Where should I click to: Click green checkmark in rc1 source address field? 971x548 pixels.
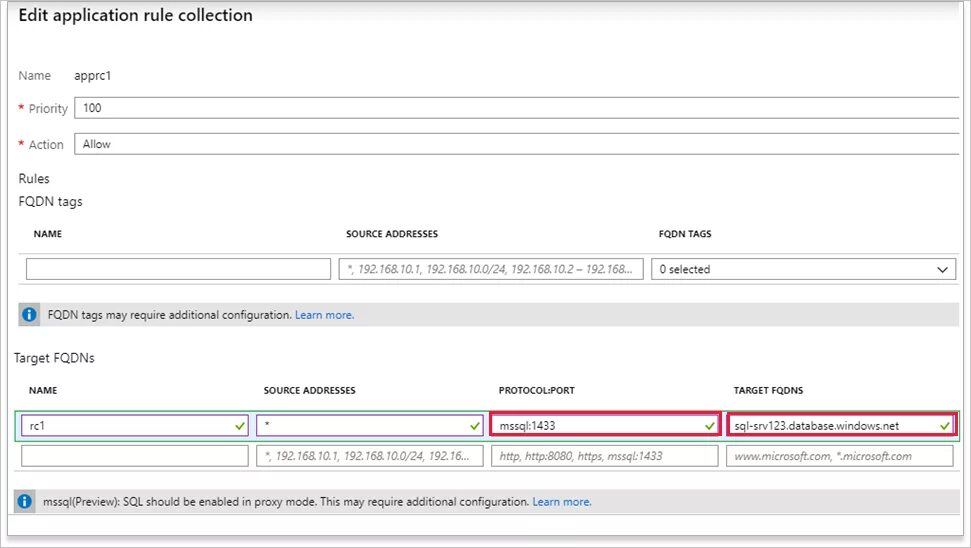pyautogui.click(x=475, y=426)
